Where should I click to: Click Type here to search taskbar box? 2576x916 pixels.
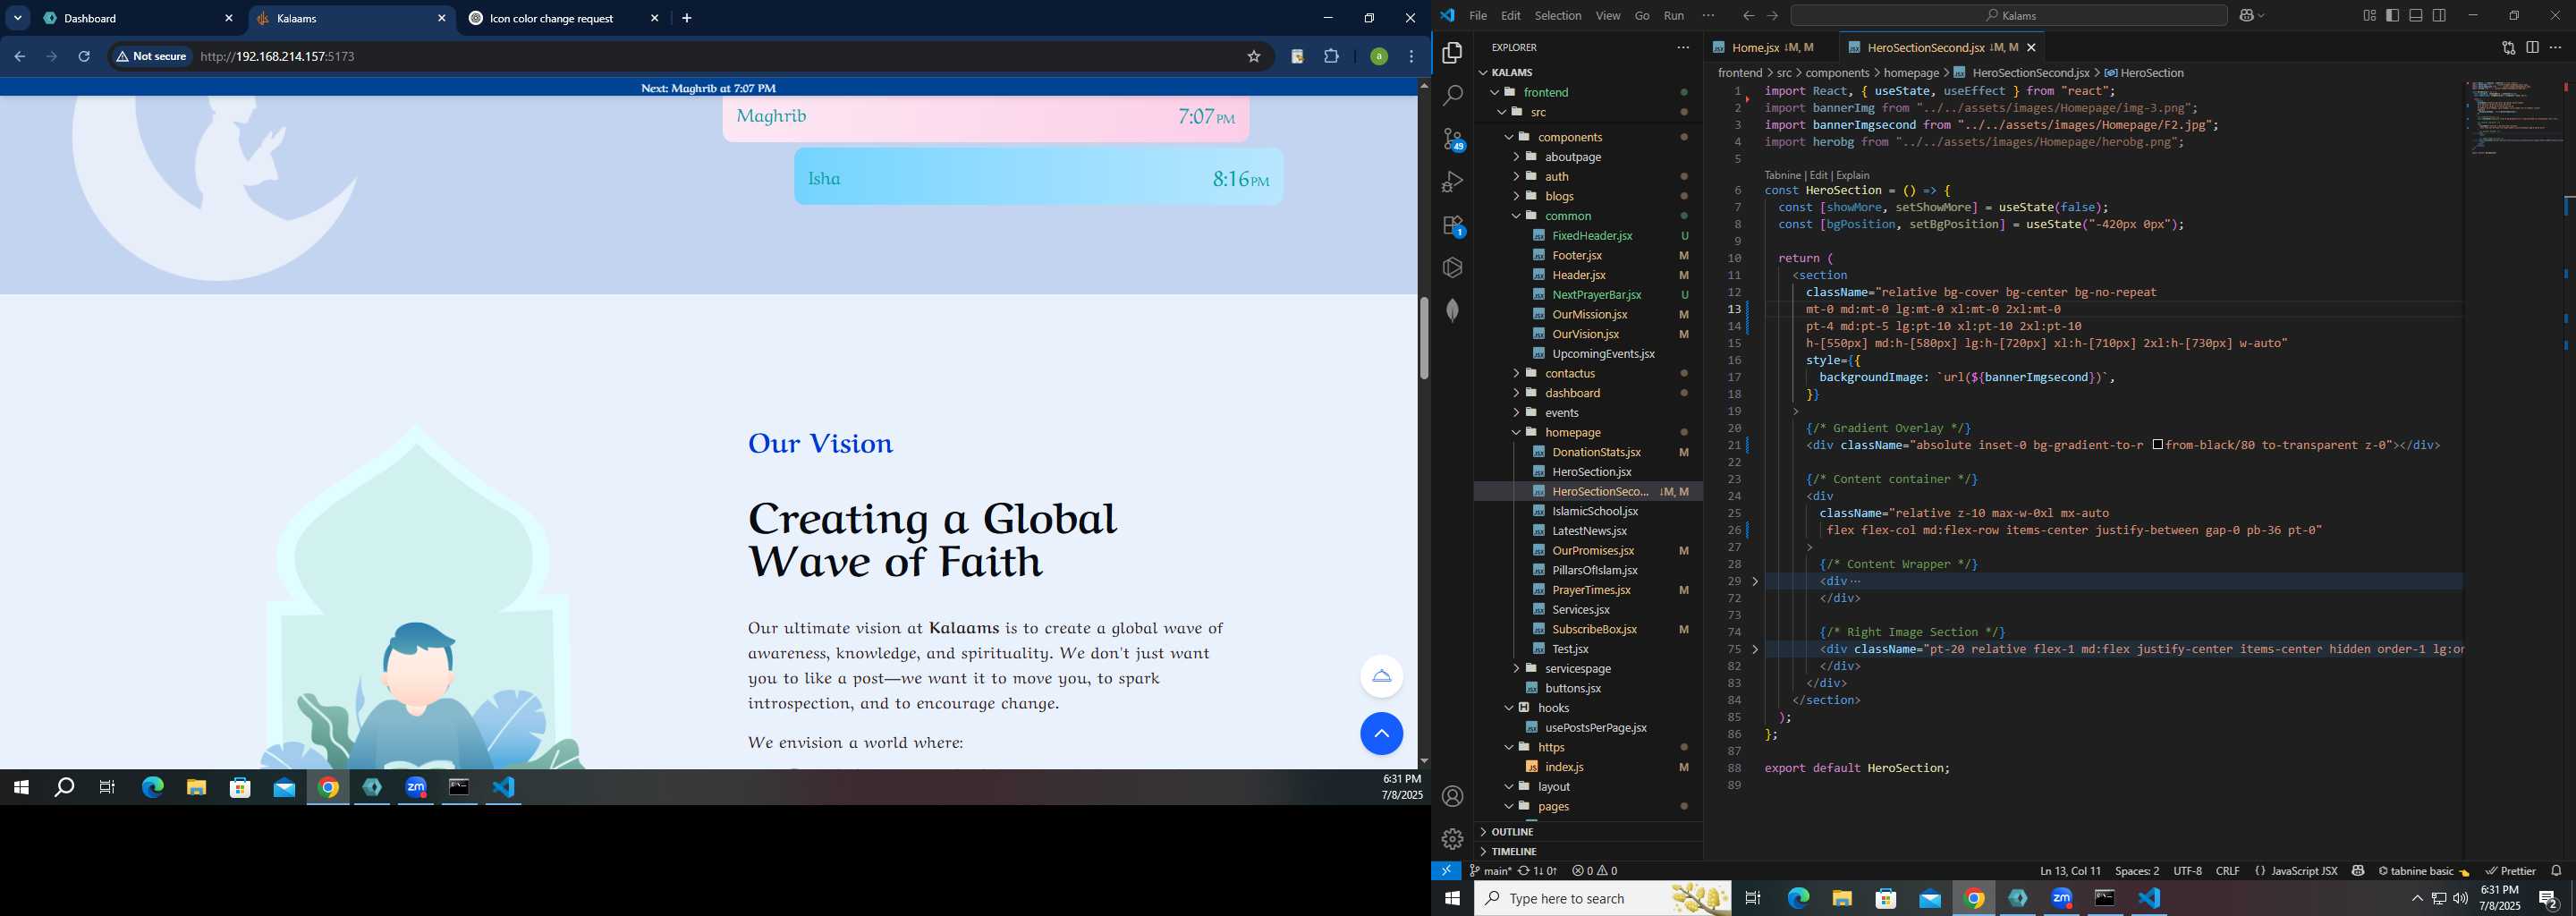(x=1602, y=898)
